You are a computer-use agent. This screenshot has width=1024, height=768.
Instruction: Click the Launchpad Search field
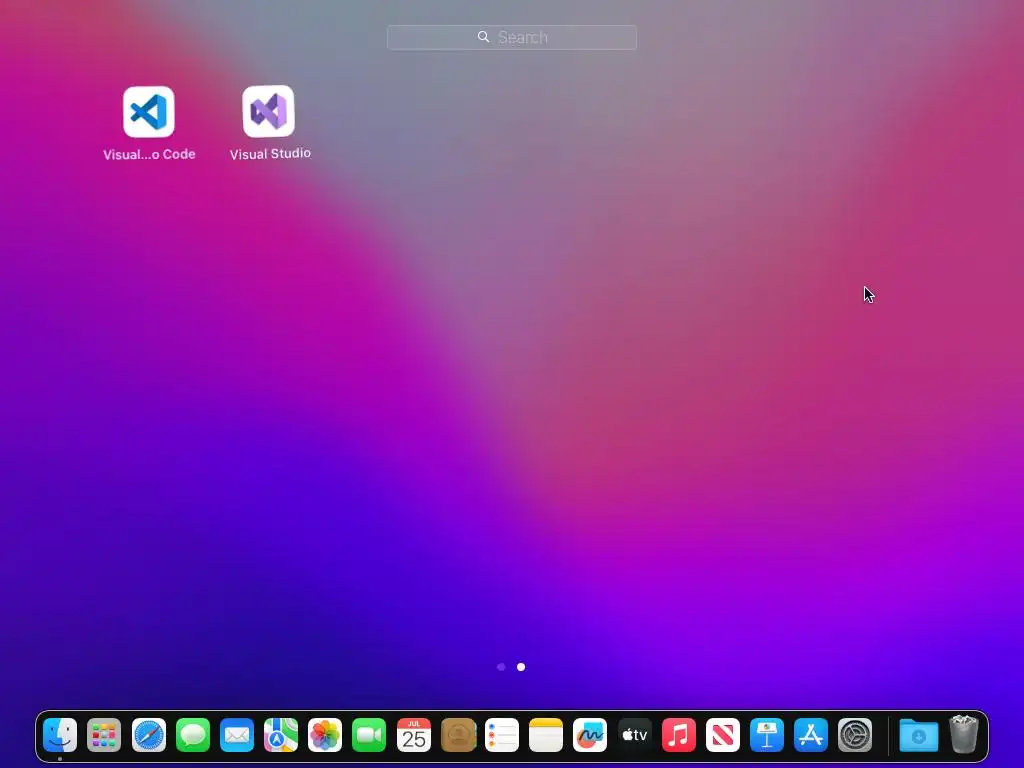(x=511, y=37)
